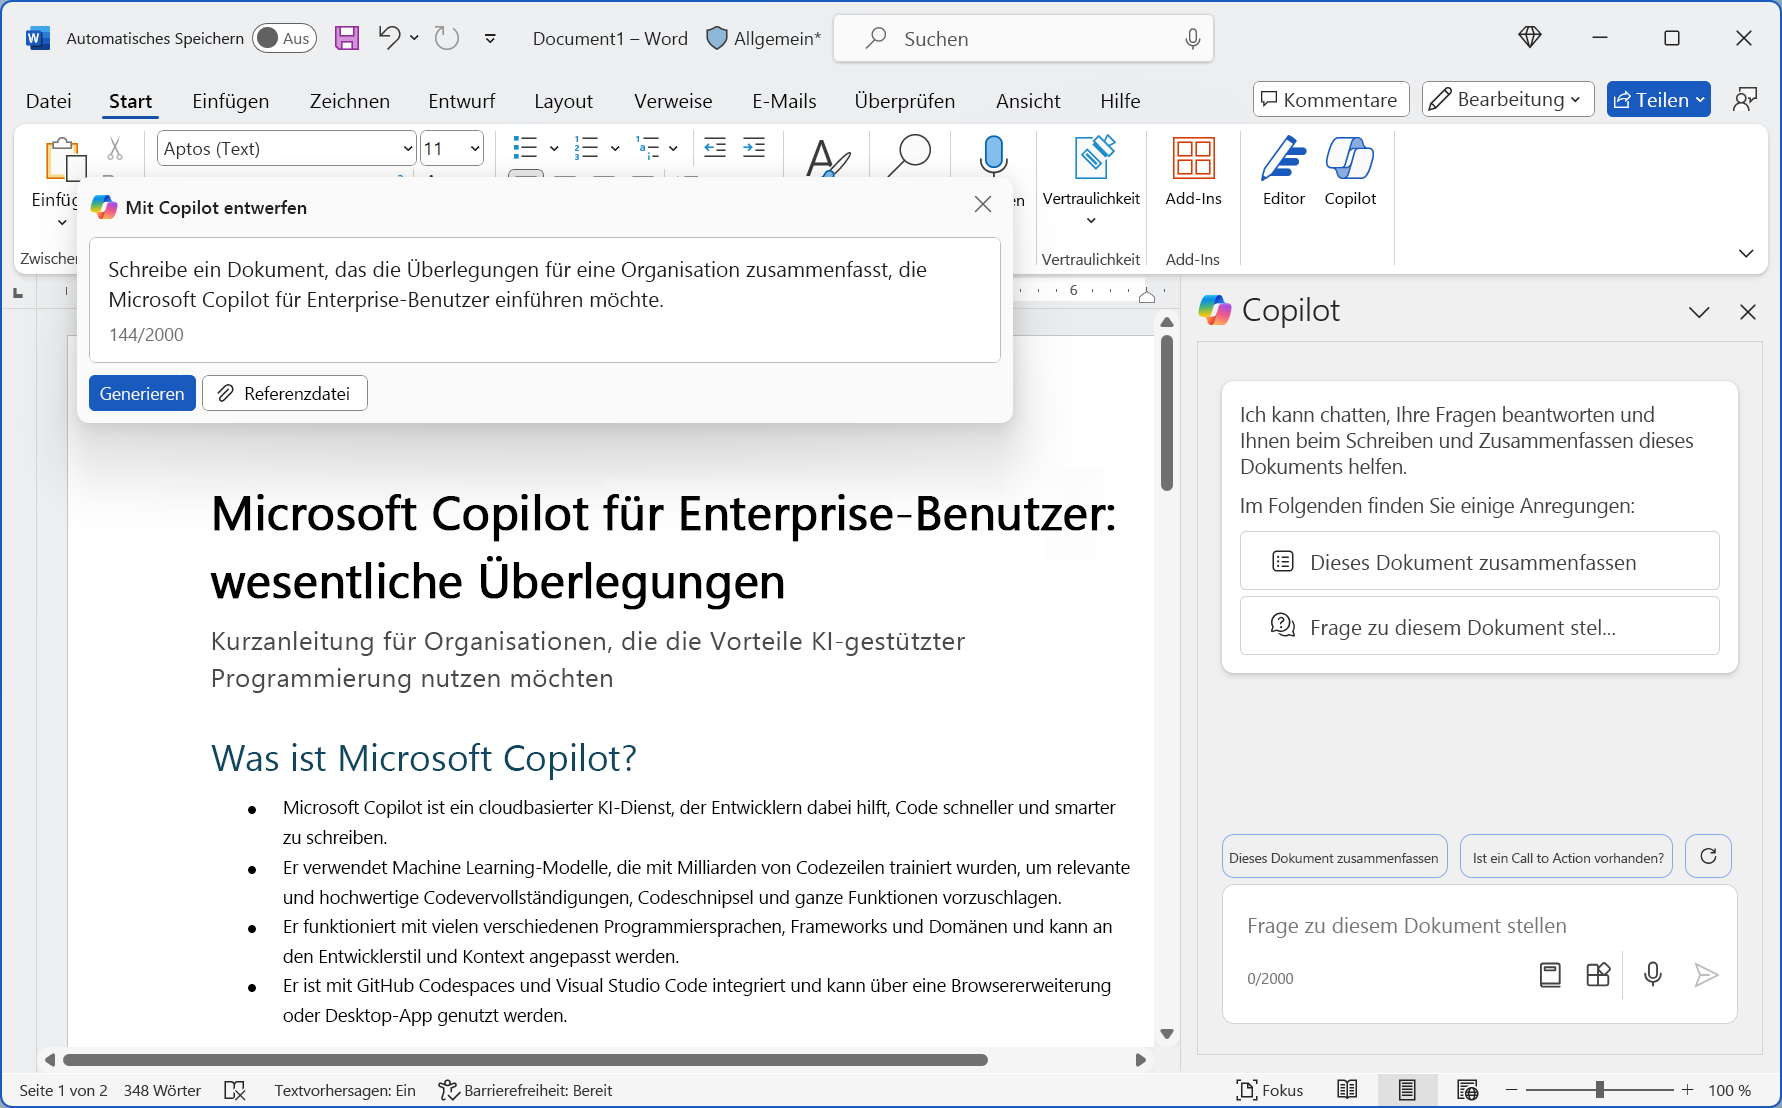Image resolution: width=1782 pixels, height=1108 pixels.
Task: Click the zoom out minus button
Action: coord(1512,1090)
